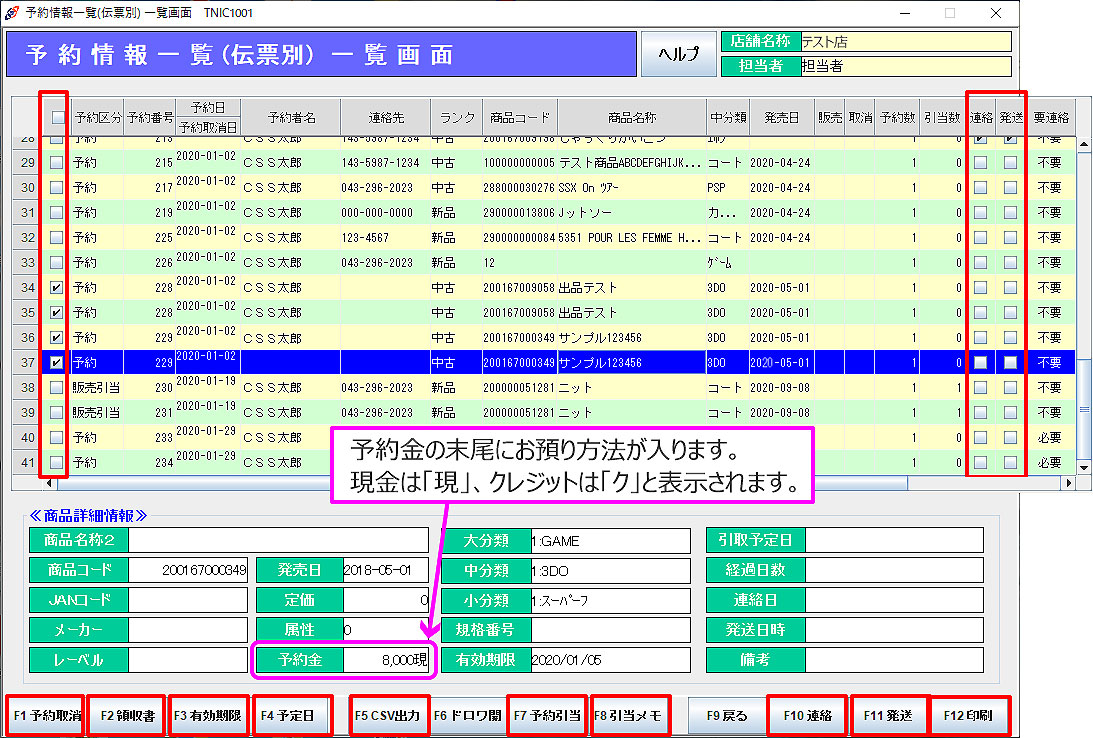Click the horizontal scrollbar right arrow
This screenshot has height=738, width=1093.
coord(1069,483)
